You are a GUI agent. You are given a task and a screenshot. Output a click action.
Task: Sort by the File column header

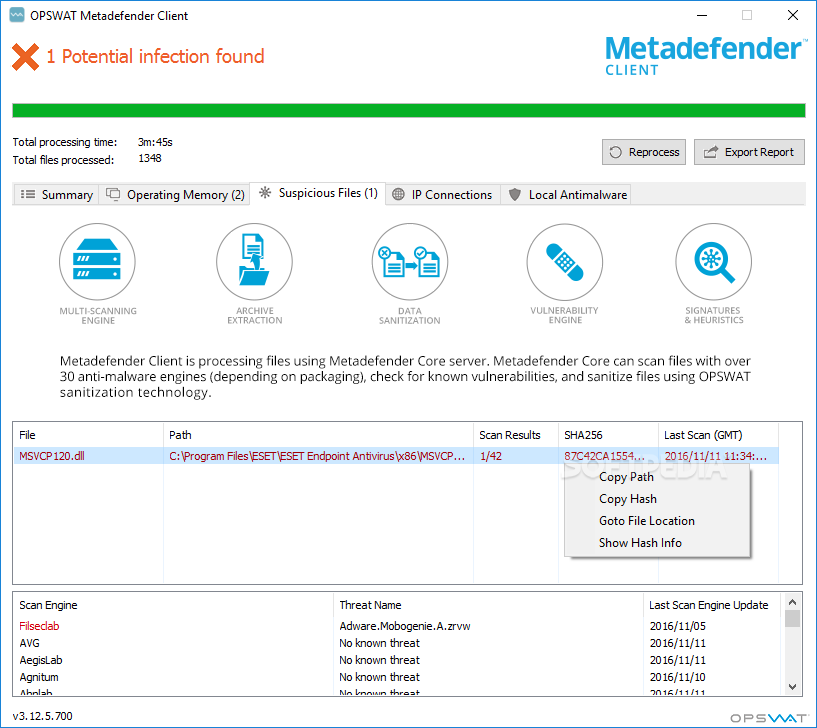88,435
